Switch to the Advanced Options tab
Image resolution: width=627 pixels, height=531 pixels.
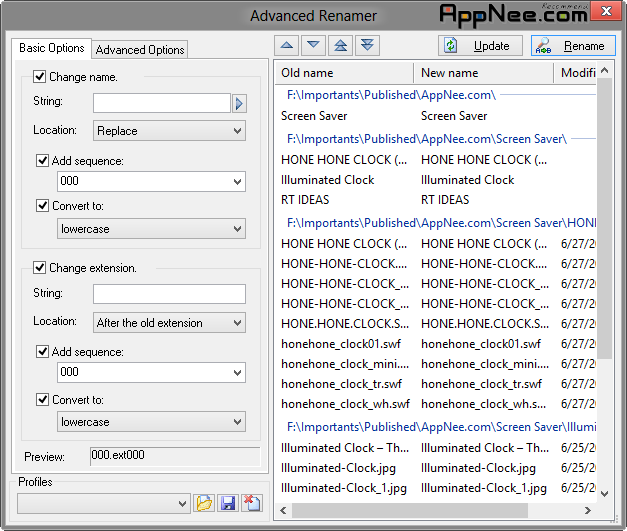tap(140, 50)
